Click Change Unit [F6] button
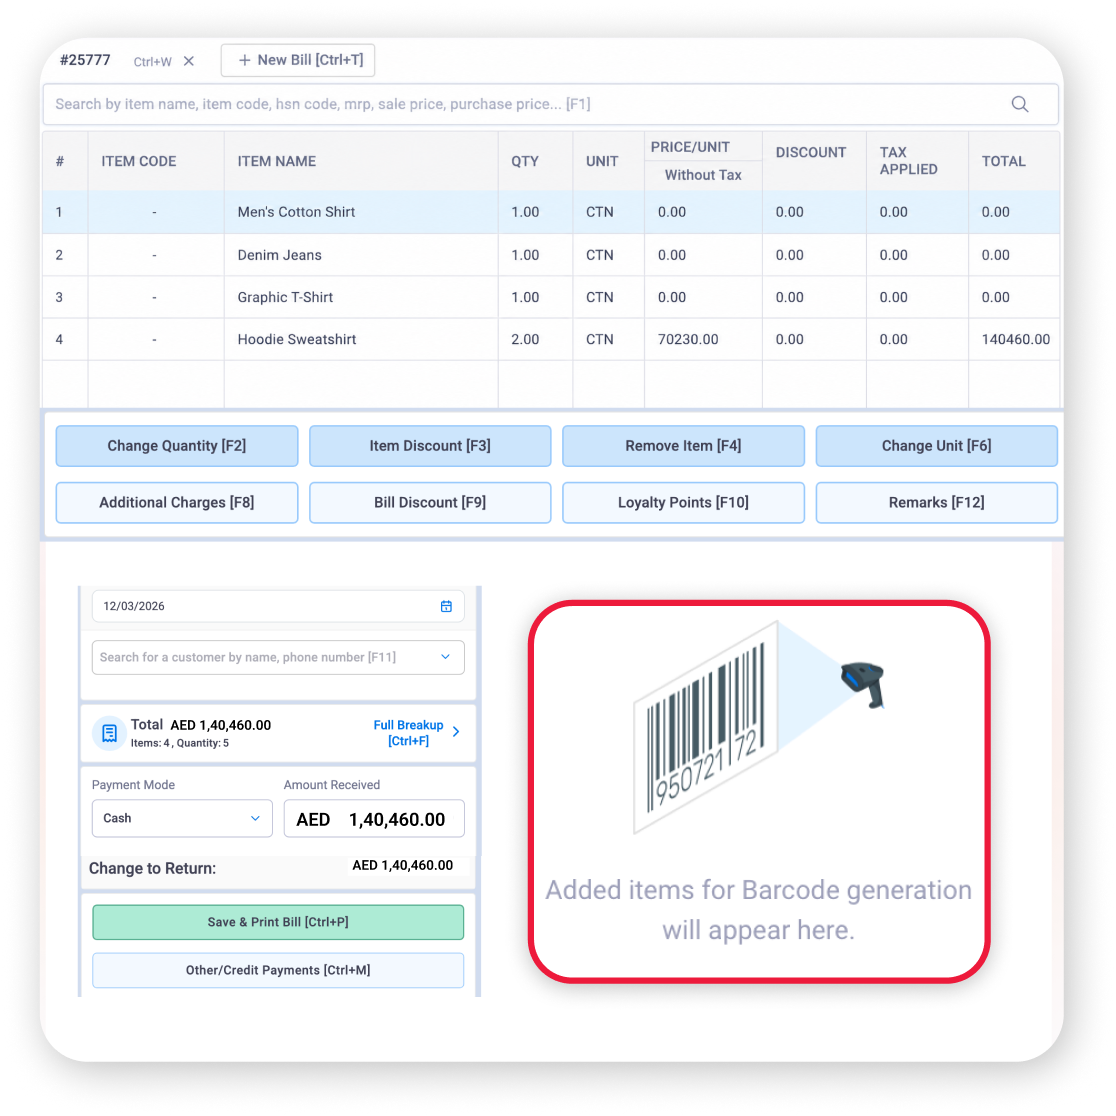The height and width of the screenshot is (1116, 1116). pyautogui.click(x=937, y=446)
